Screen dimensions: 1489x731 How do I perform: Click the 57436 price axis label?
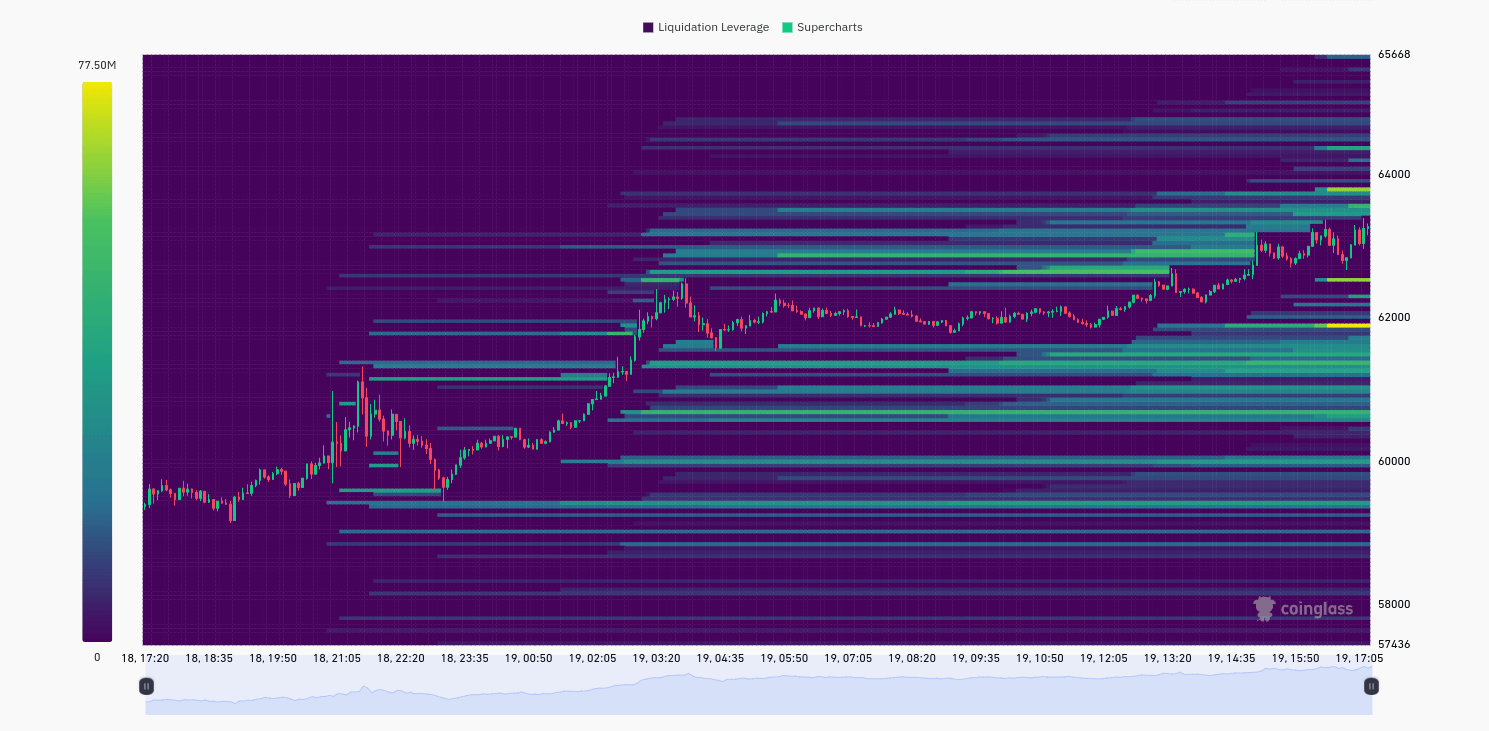click(x=1394, y=644)
